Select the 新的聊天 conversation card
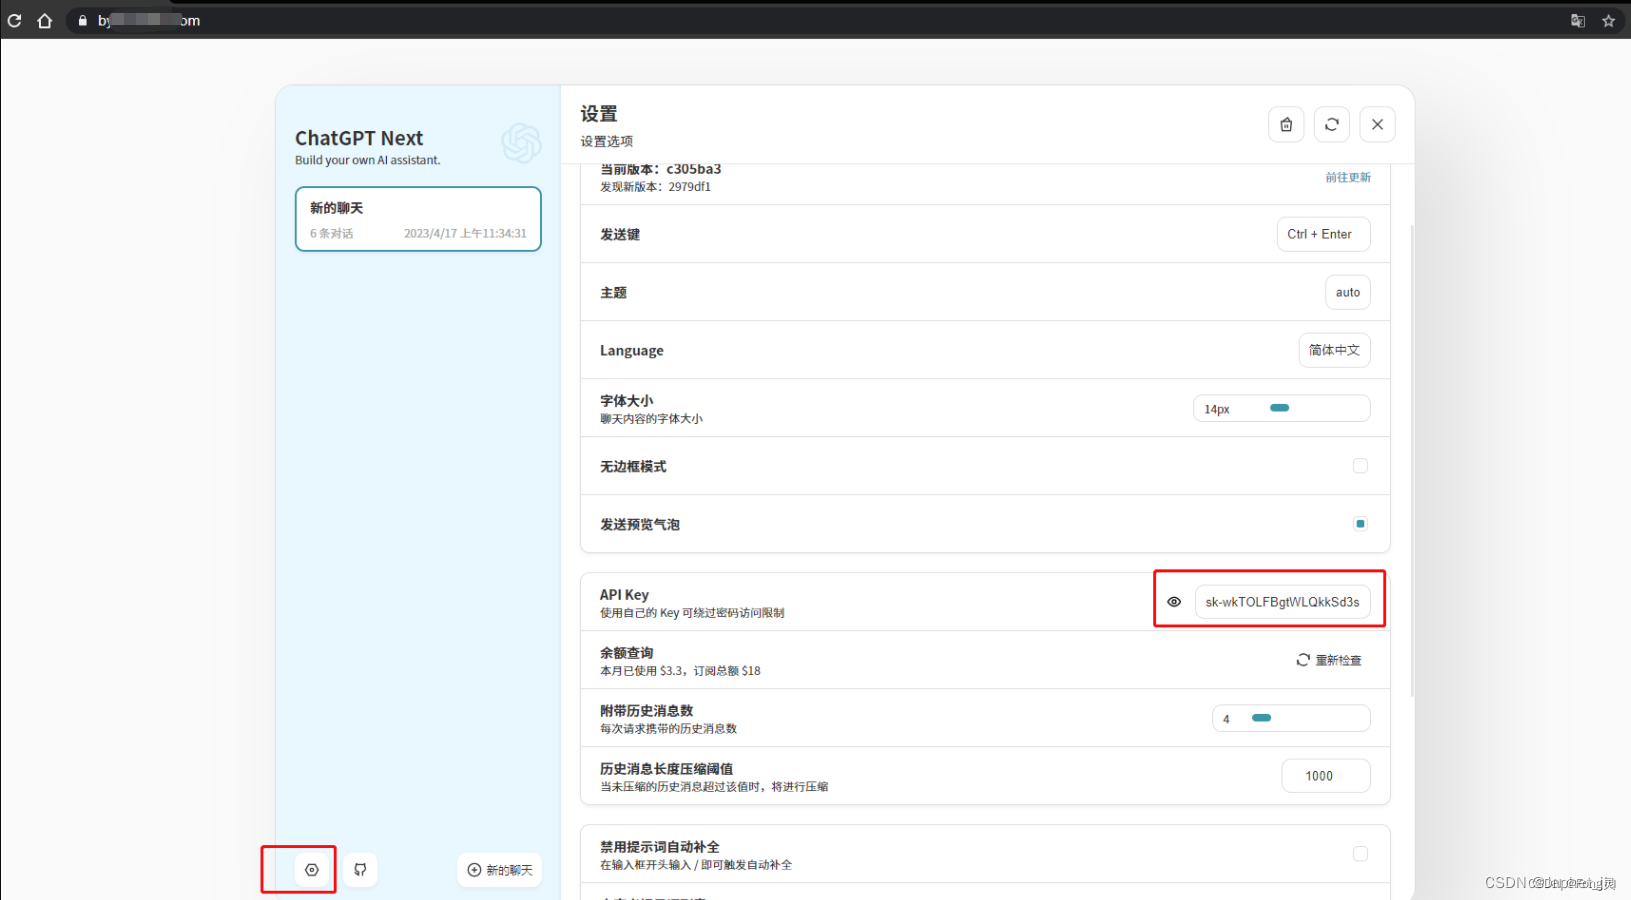The height and width of the screenshot is (900, 1631). [x=418, y=219]
